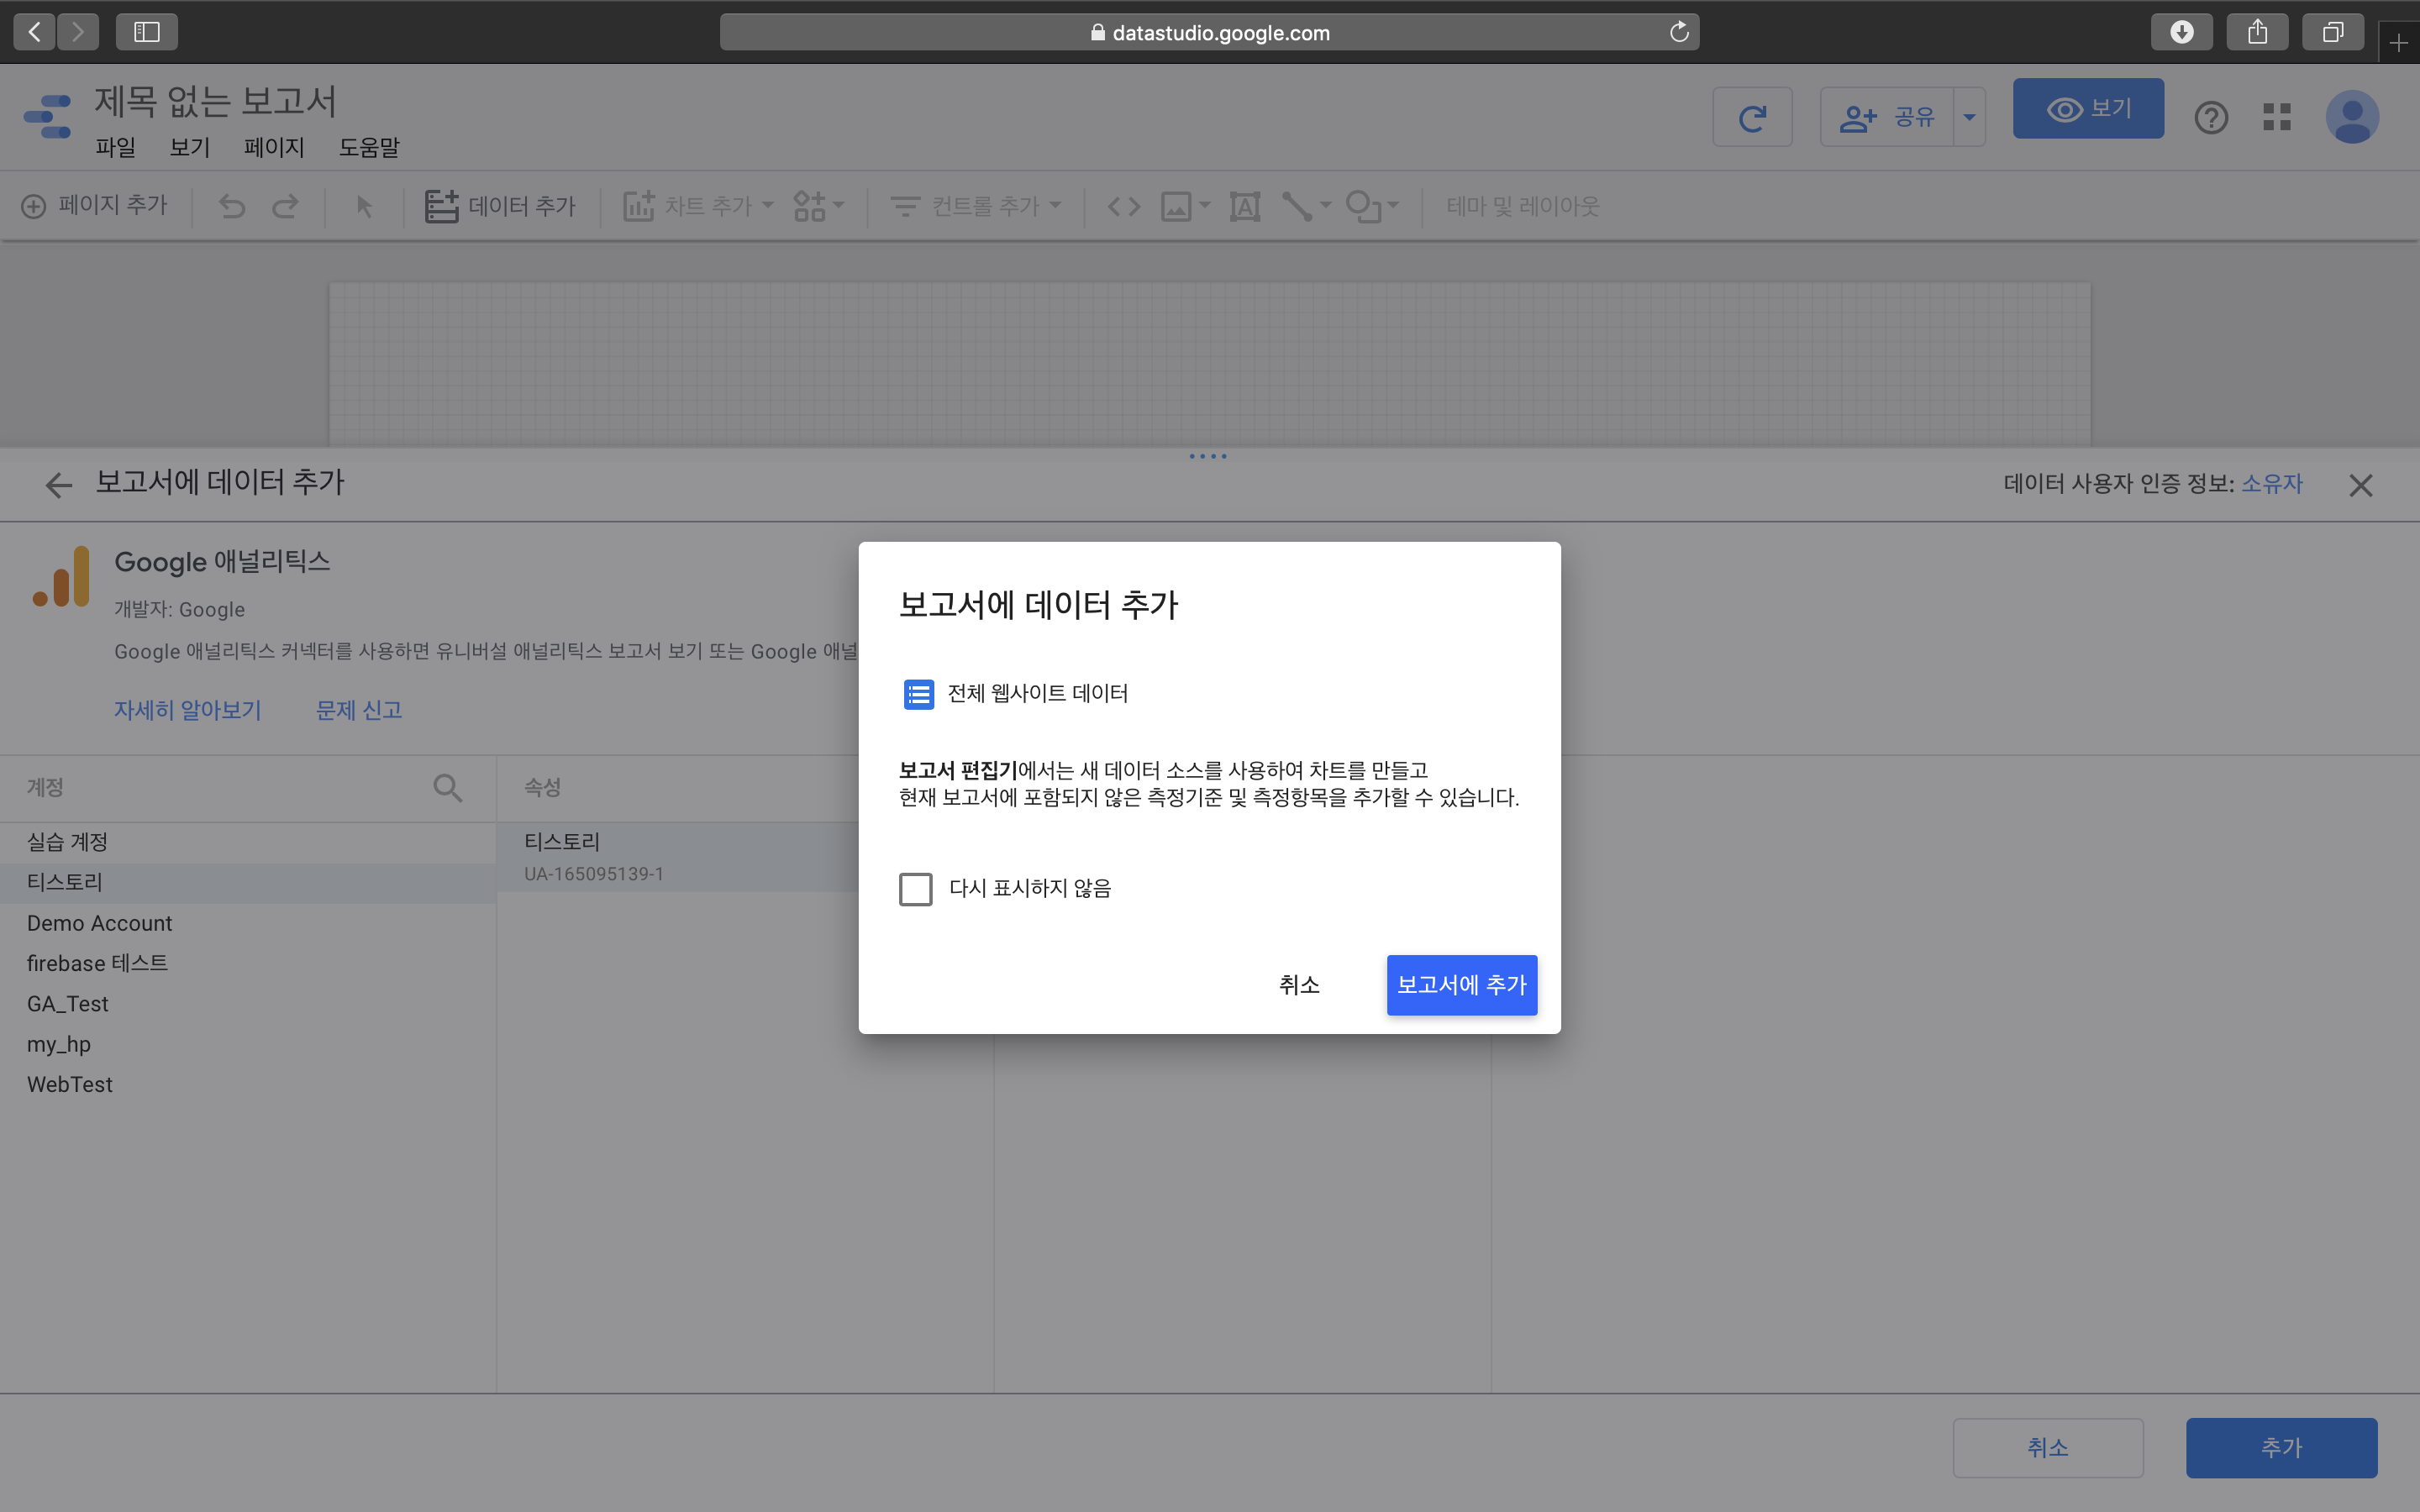Open the shape tool dropdown

pyautogui.click(x=1372, y=206)
